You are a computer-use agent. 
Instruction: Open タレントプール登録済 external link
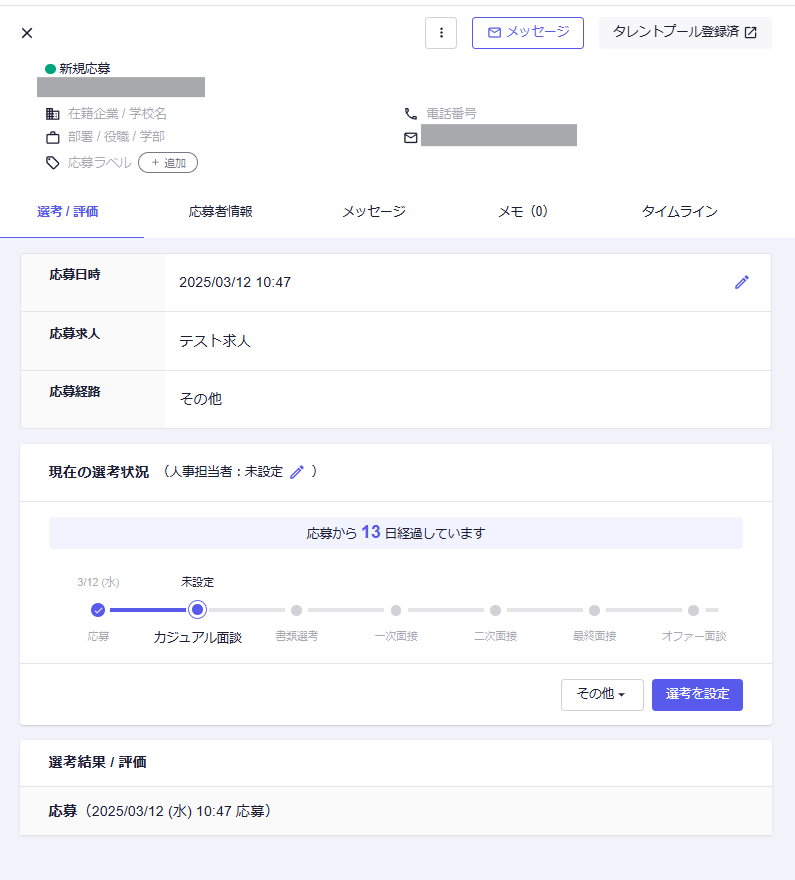pyautogui.click(x=685, y=33)
